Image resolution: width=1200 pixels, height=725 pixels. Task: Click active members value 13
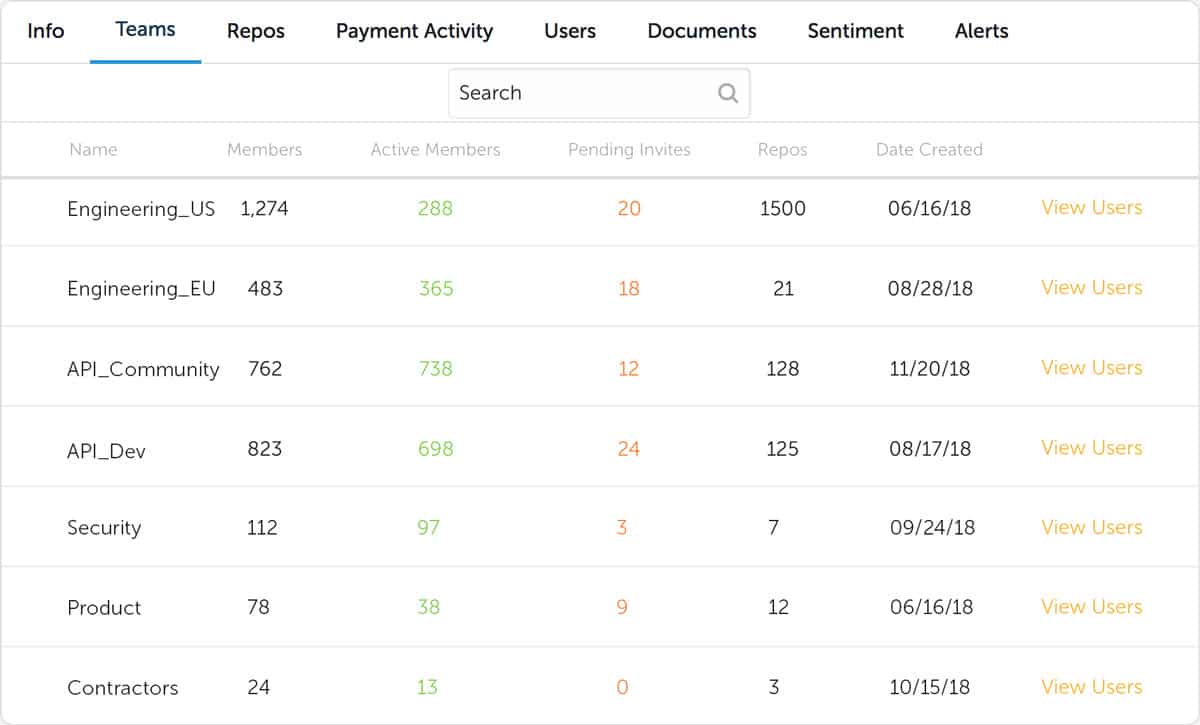pyautogui.click(x=427, y=687)
